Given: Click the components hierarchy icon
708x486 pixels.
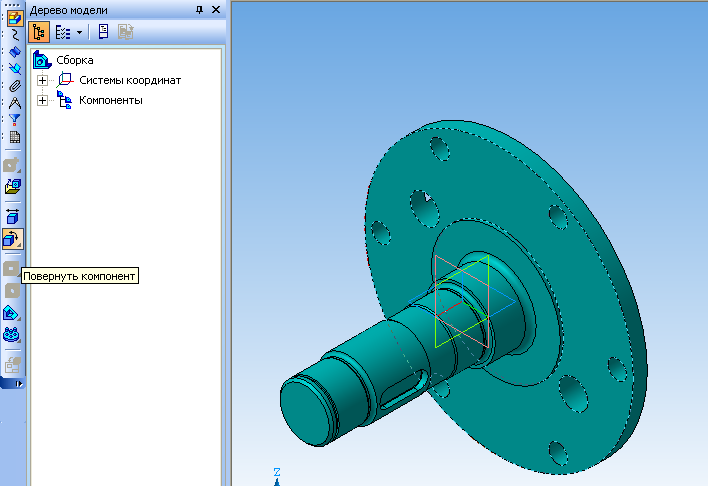Looking at the screenshot, I should (x=64, y=100).
